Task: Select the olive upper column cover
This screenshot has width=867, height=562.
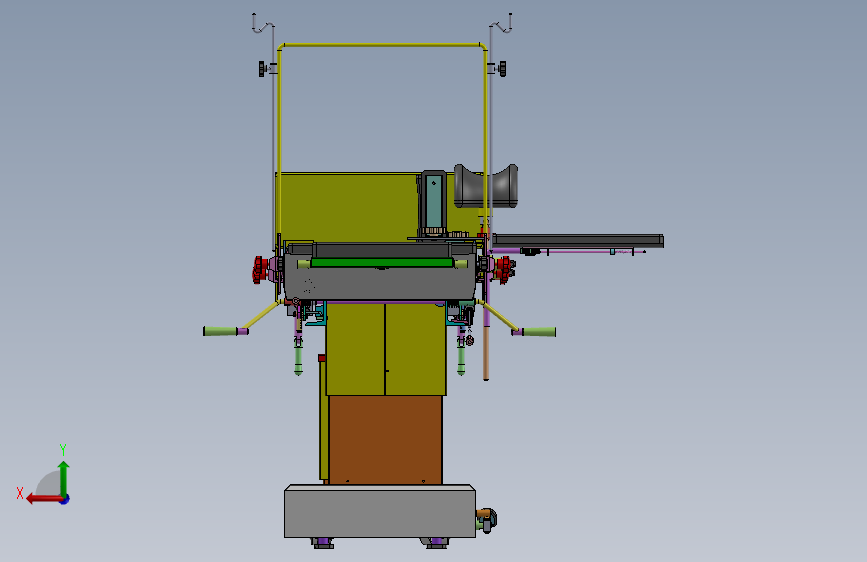Action: pyautogui.click(x=386, y=349)
